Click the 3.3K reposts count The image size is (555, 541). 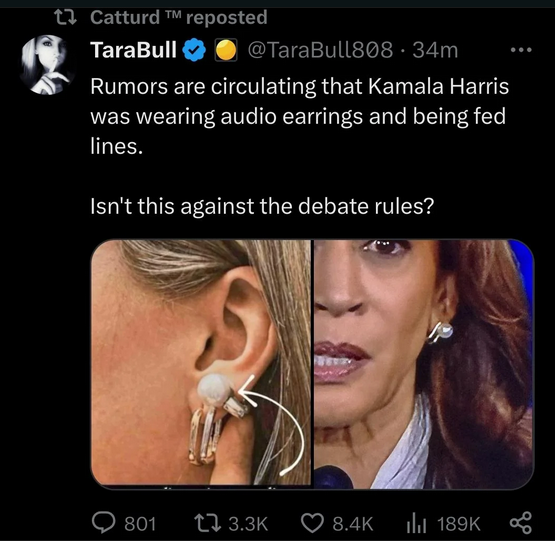coord(248,524)
